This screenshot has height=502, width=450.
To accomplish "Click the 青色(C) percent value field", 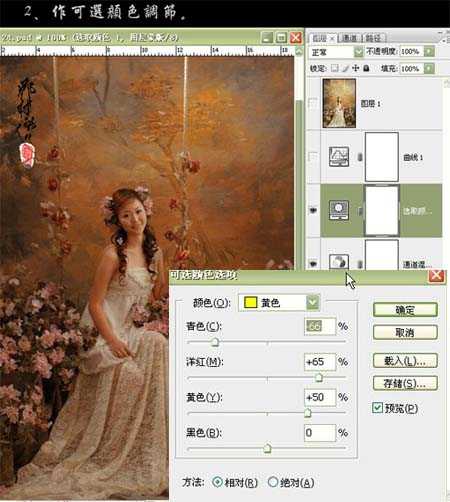I will (320, 326).
